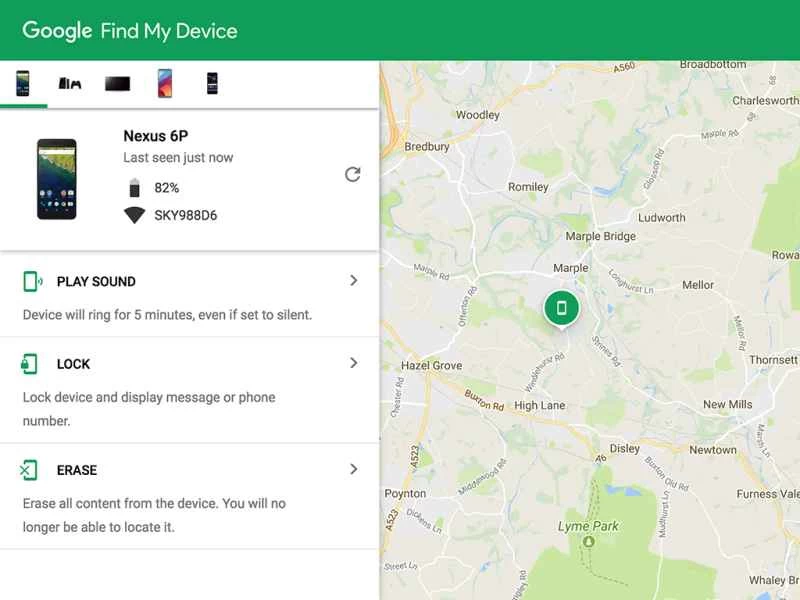800x600 pixels.
Task: Select the black TV device tab
Action: tap(118, 83)
